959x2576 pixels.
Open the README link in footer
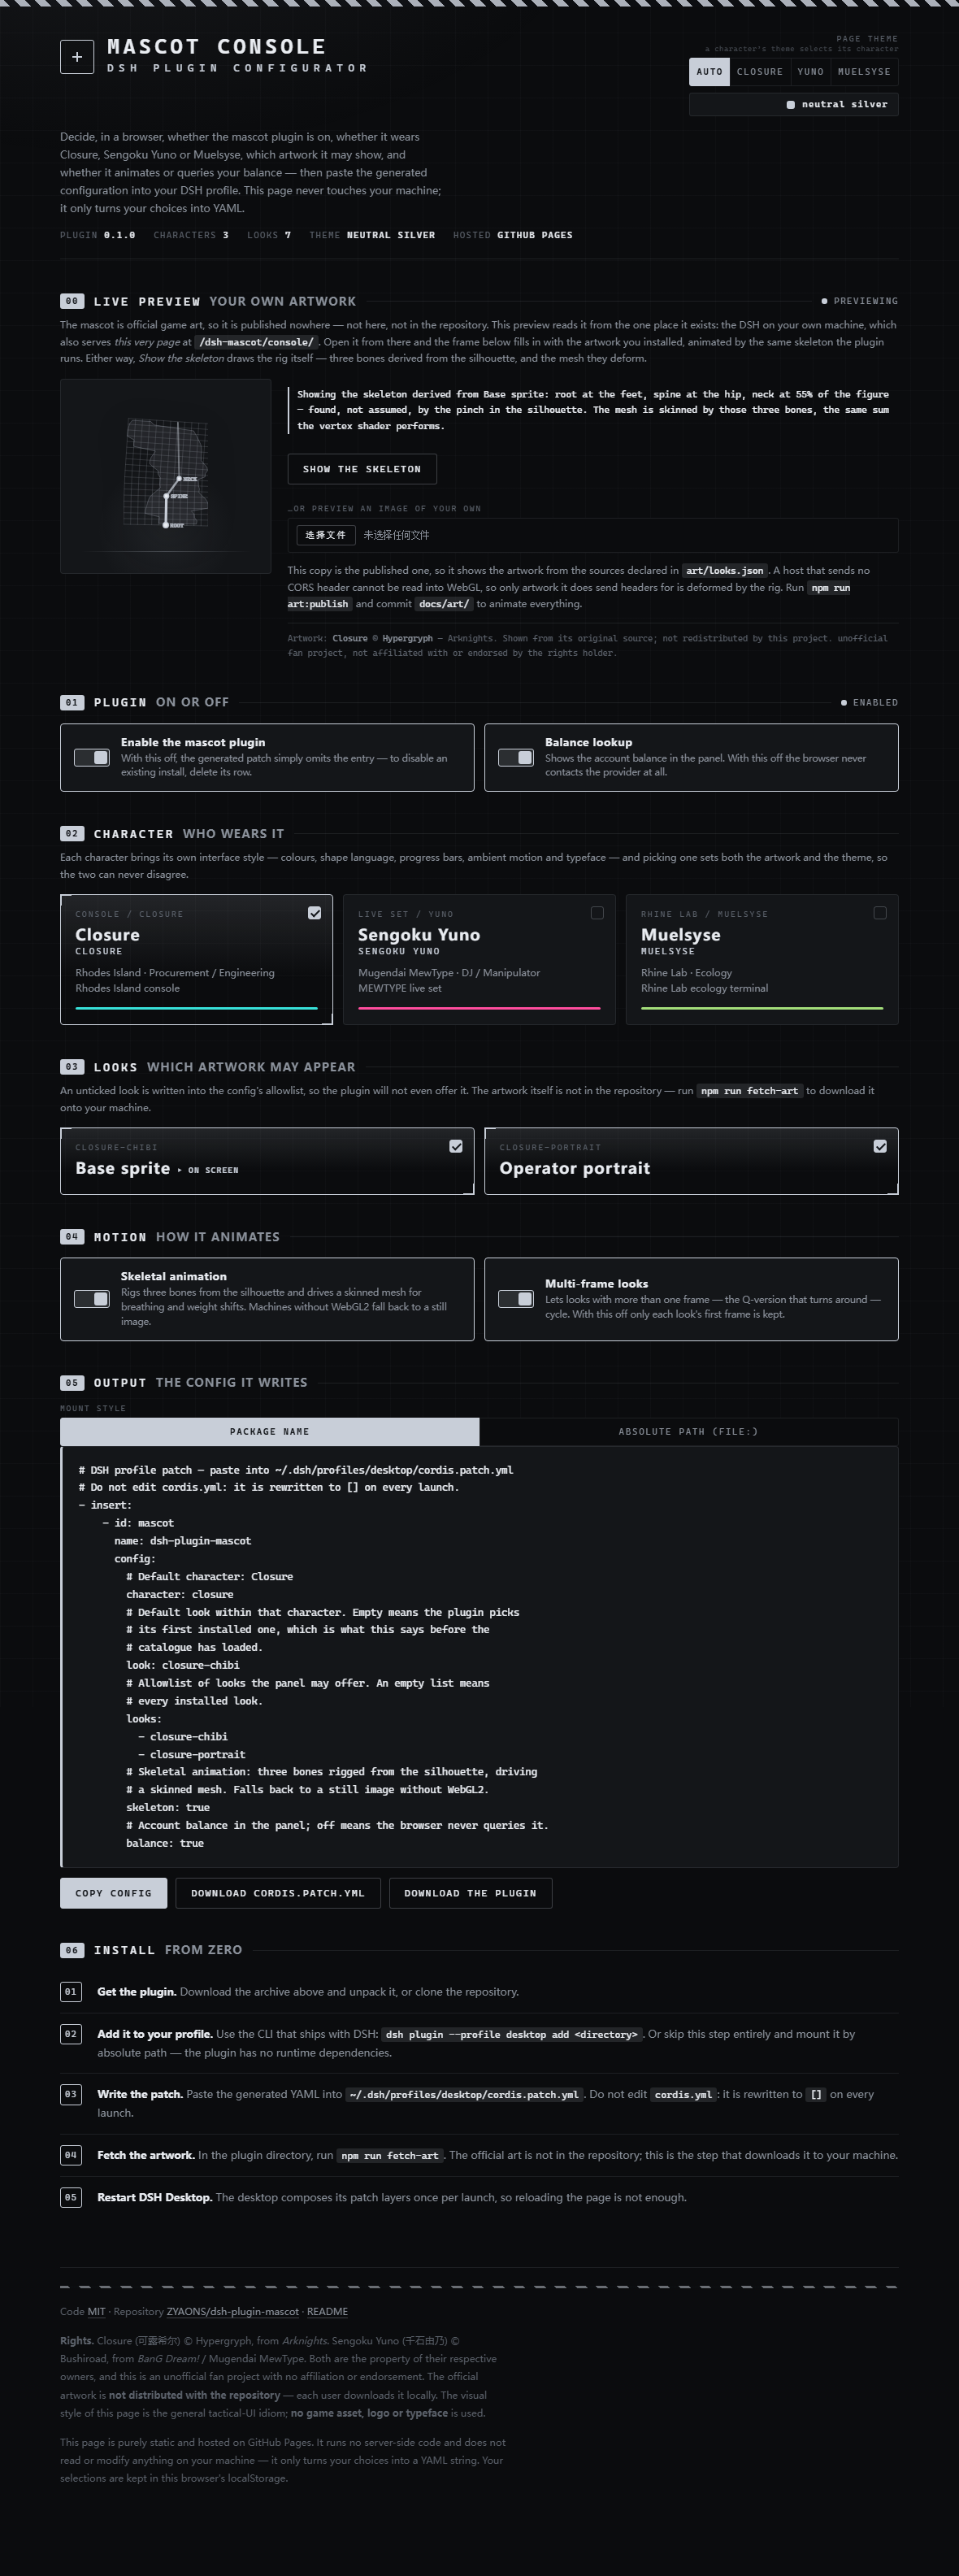pos(327,2311)
